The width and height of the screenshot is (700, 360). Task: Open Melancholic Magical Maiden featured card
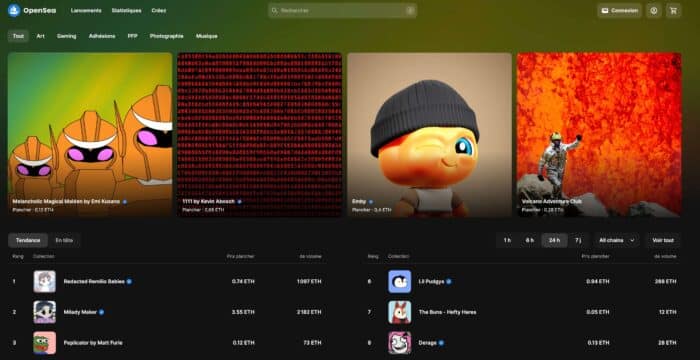90,135
